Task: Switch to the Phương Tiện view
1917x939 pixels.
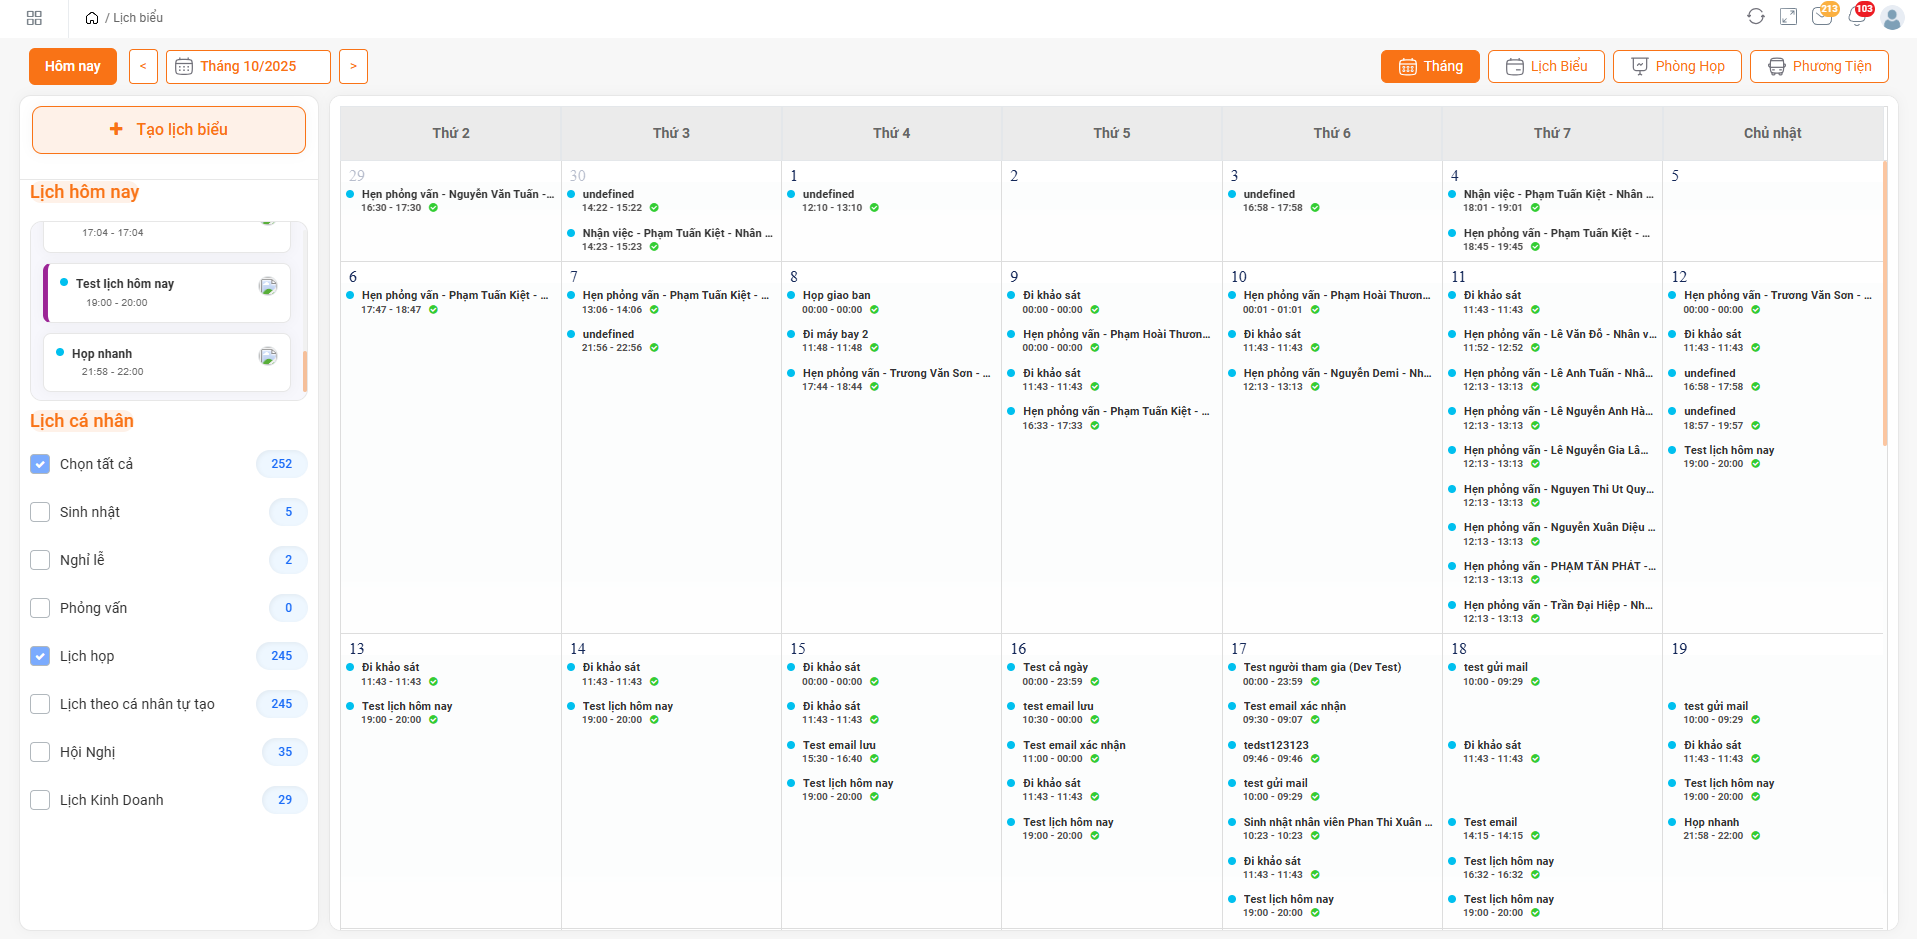Action: [x=1818, y=67]
